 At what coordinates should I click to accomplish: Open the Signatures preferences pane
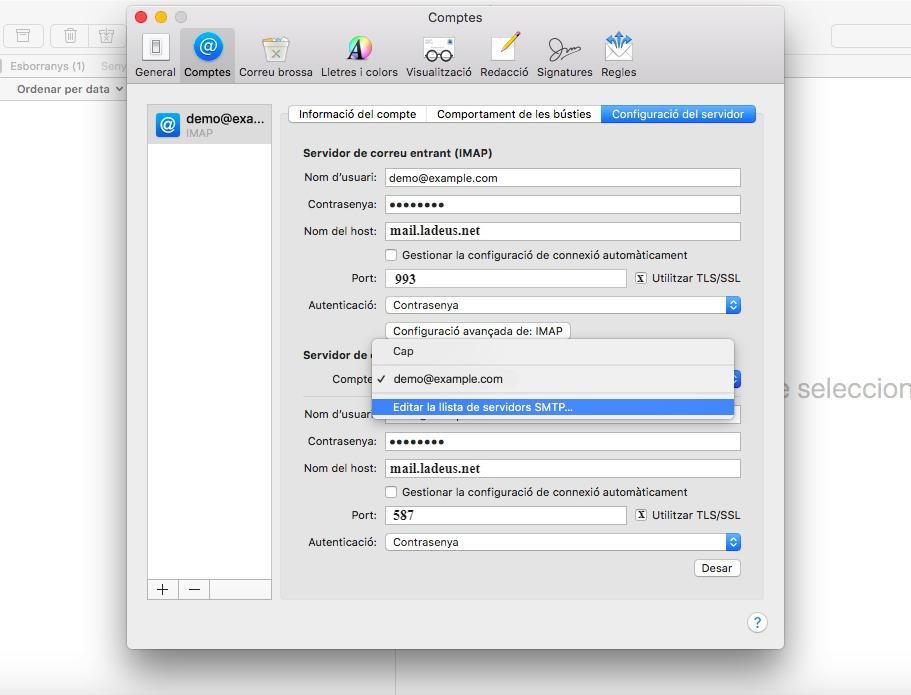564,55
